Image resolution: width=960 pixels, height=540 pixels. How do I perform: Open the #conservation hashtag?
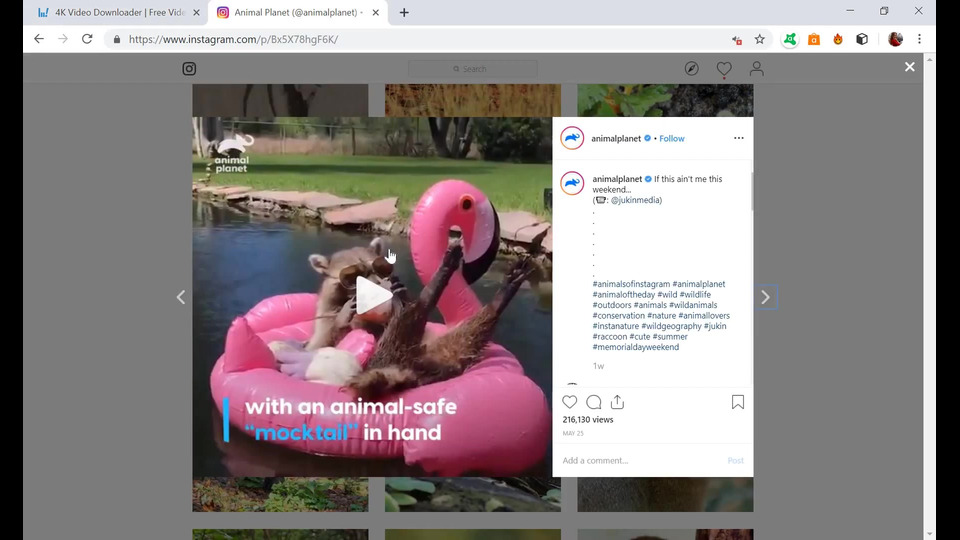pos(618,316)
